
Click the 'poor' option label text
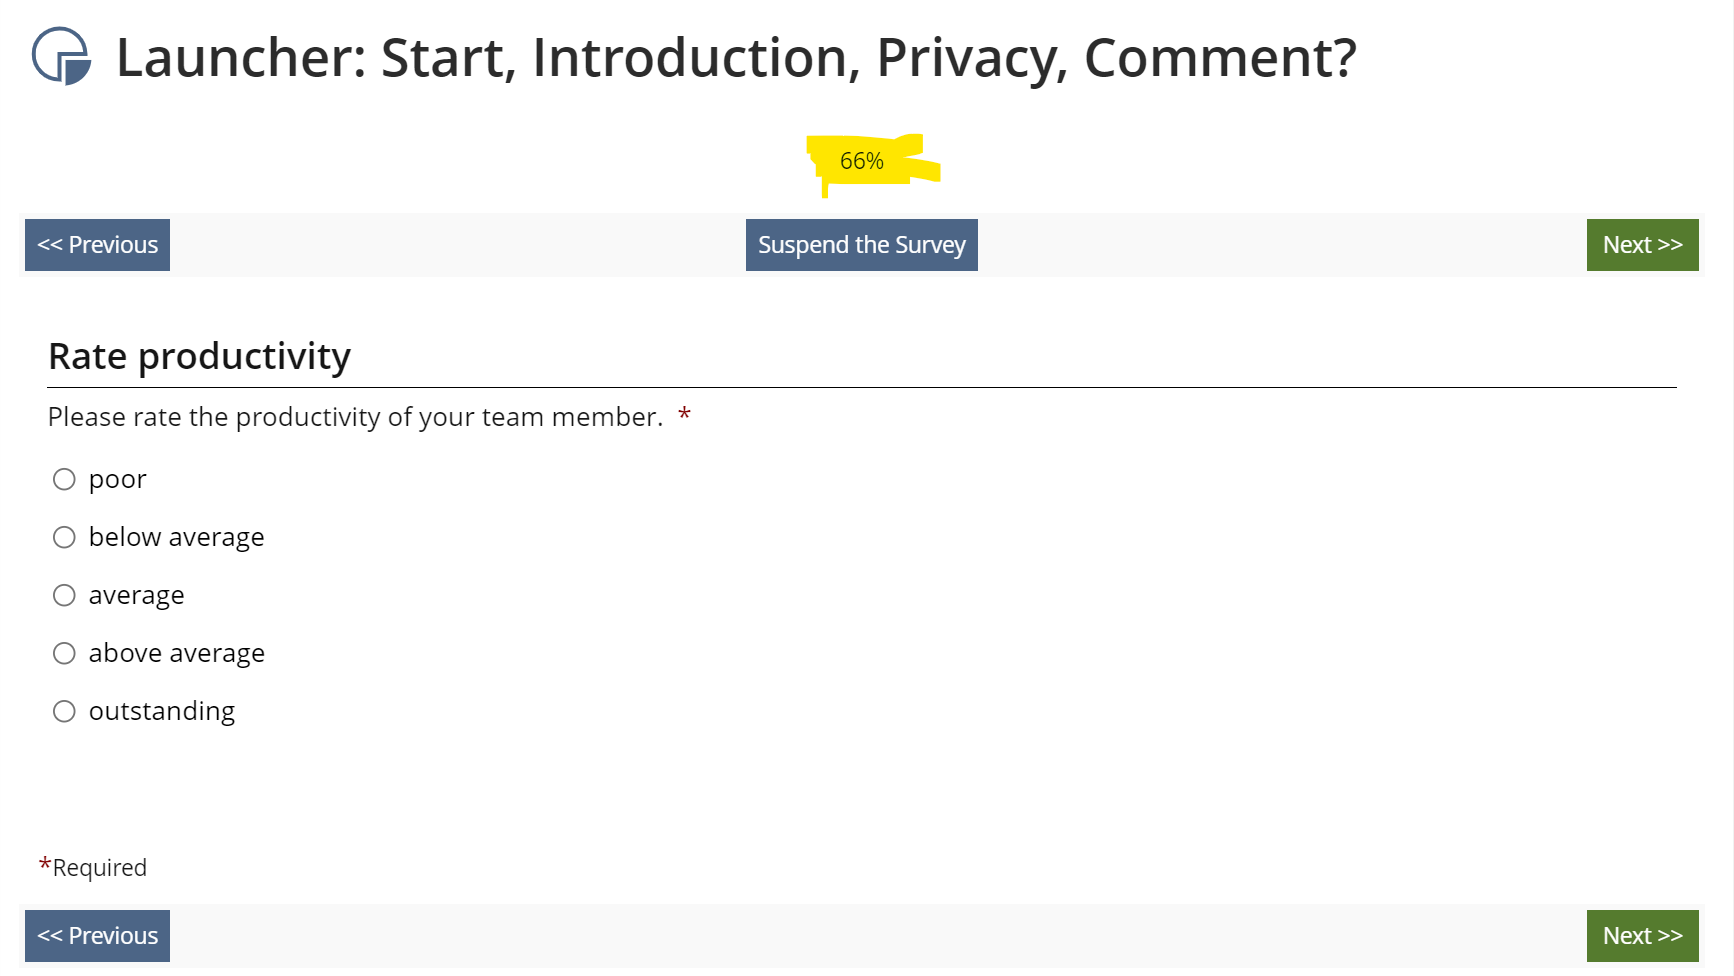118,480
